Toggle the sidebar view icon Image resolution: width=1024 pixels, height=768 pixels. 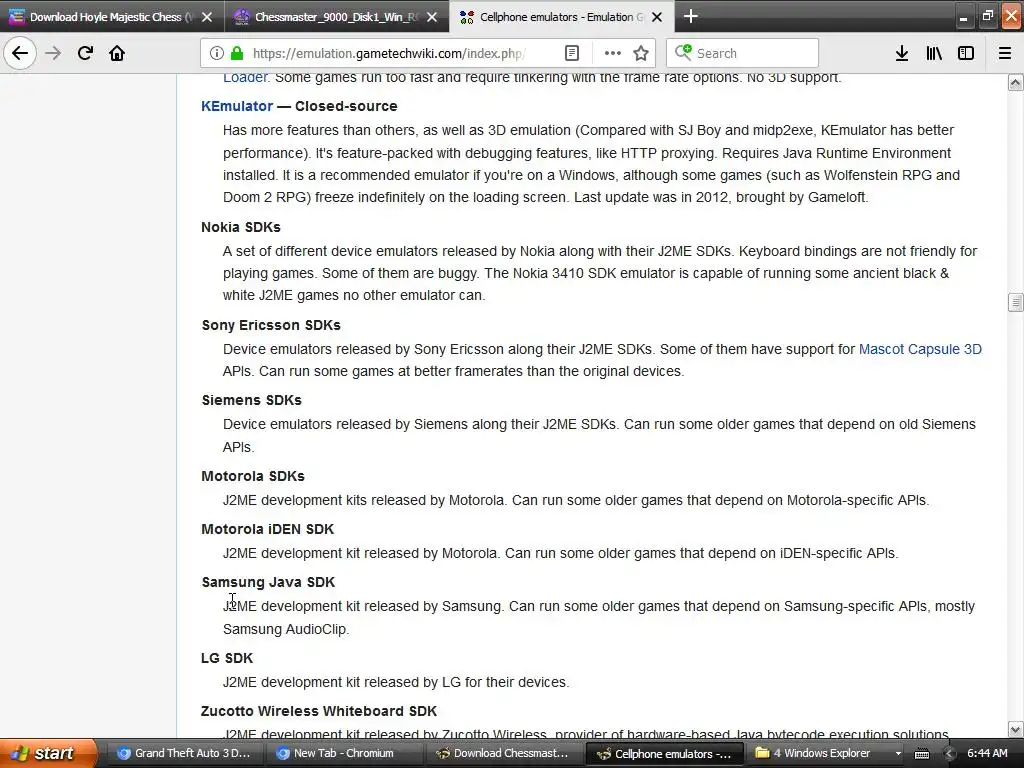pos(966,53)
